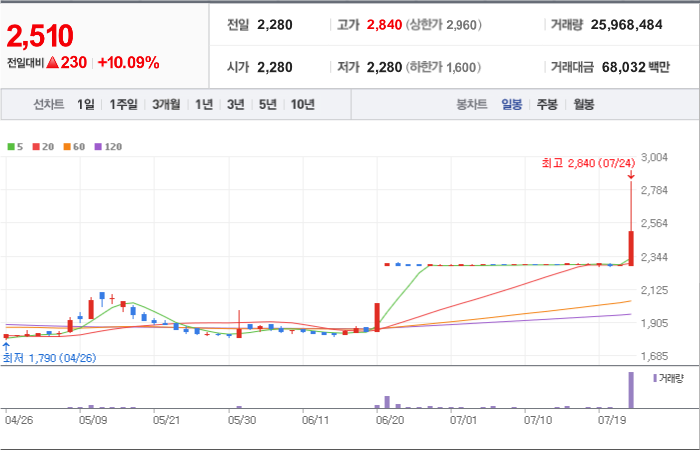Click the 거래량 legend in volume chart
The image size is (700, 450).
click(x=668, y=379)
